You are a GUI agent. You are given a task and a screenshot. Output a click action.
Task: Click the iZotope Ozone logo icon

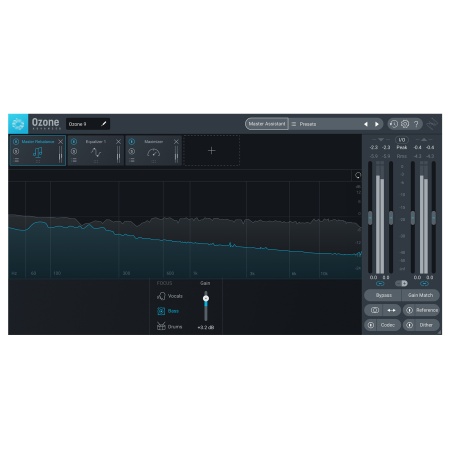tap(18, 124)
